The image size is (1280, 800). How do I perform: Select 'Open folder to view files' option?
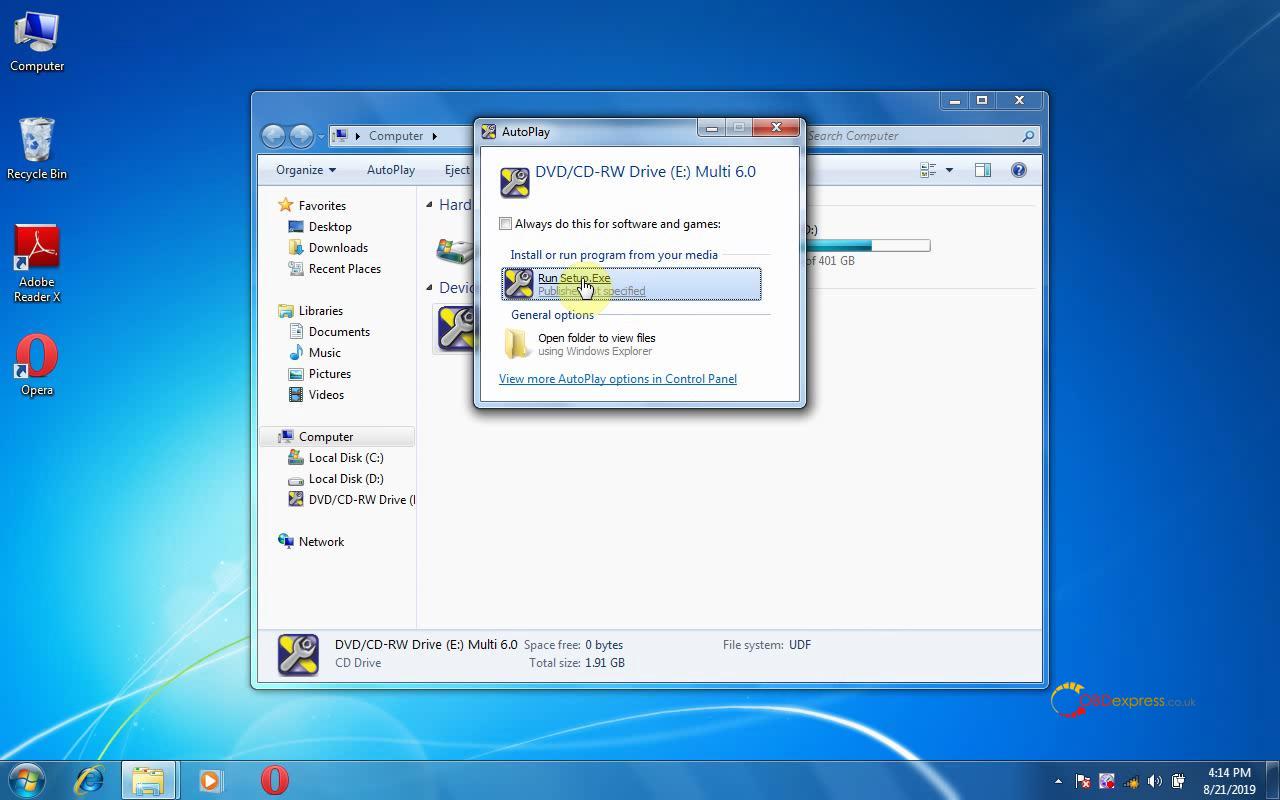pos(596,344)
